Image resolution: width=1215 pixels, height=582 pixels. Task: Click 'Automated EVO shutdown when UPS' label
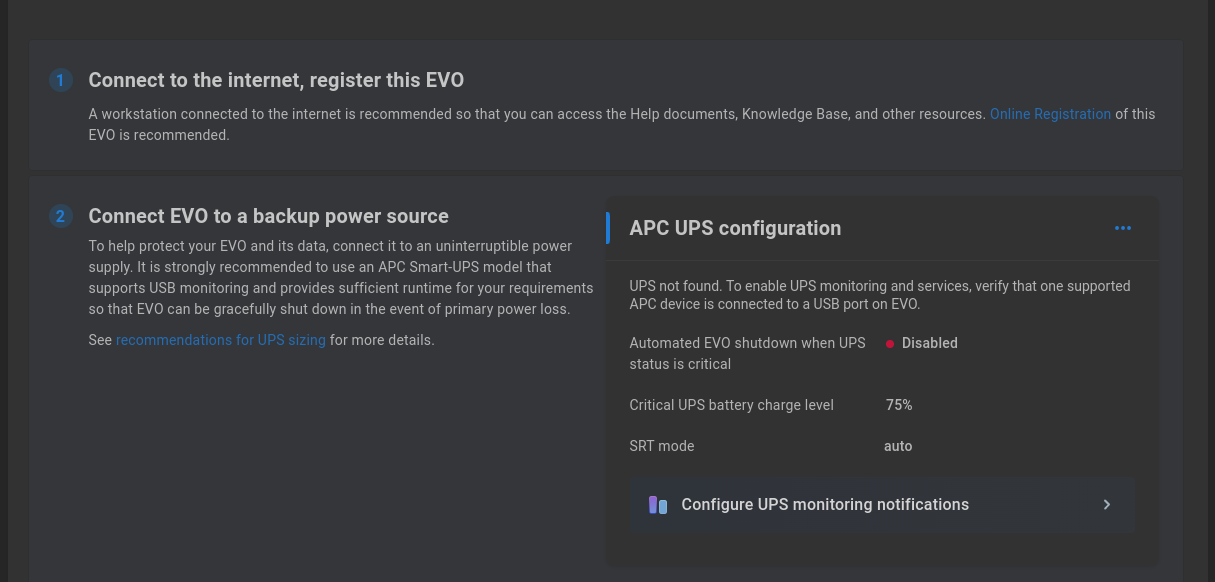(x=748, y=353)
